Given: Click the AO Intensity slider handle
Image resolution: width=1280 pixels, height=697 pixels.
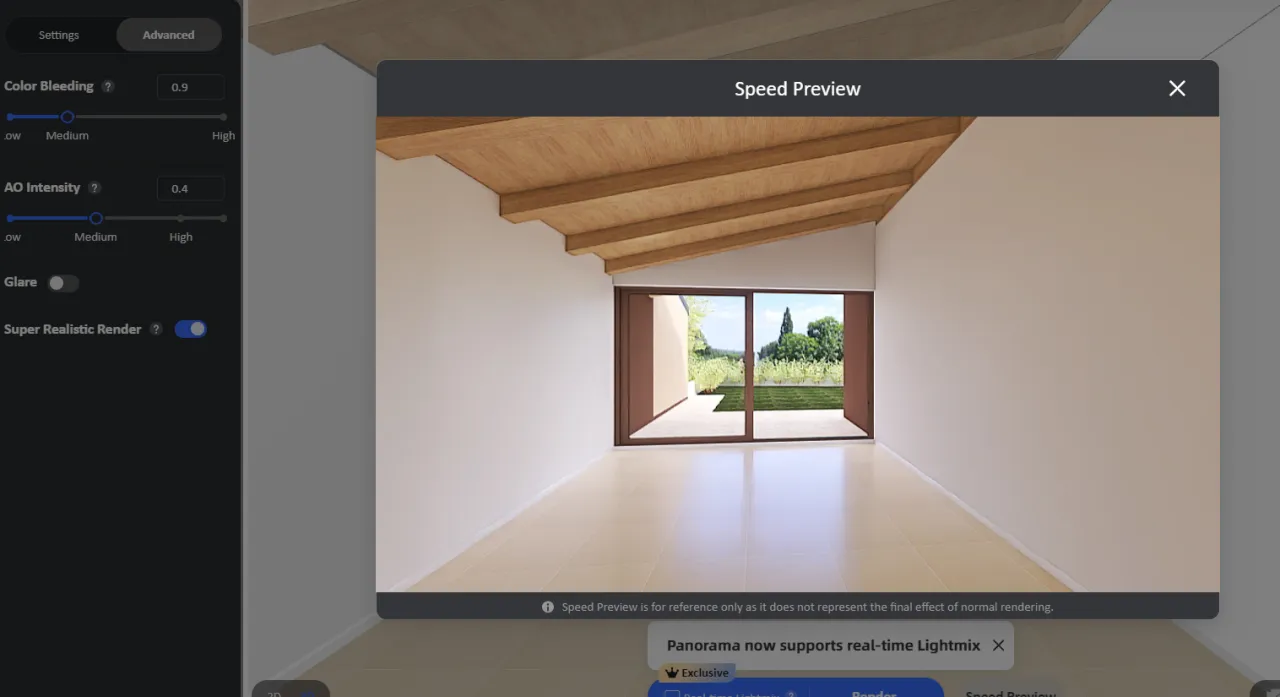Looking at the screenshot, I should coord(96,218).
